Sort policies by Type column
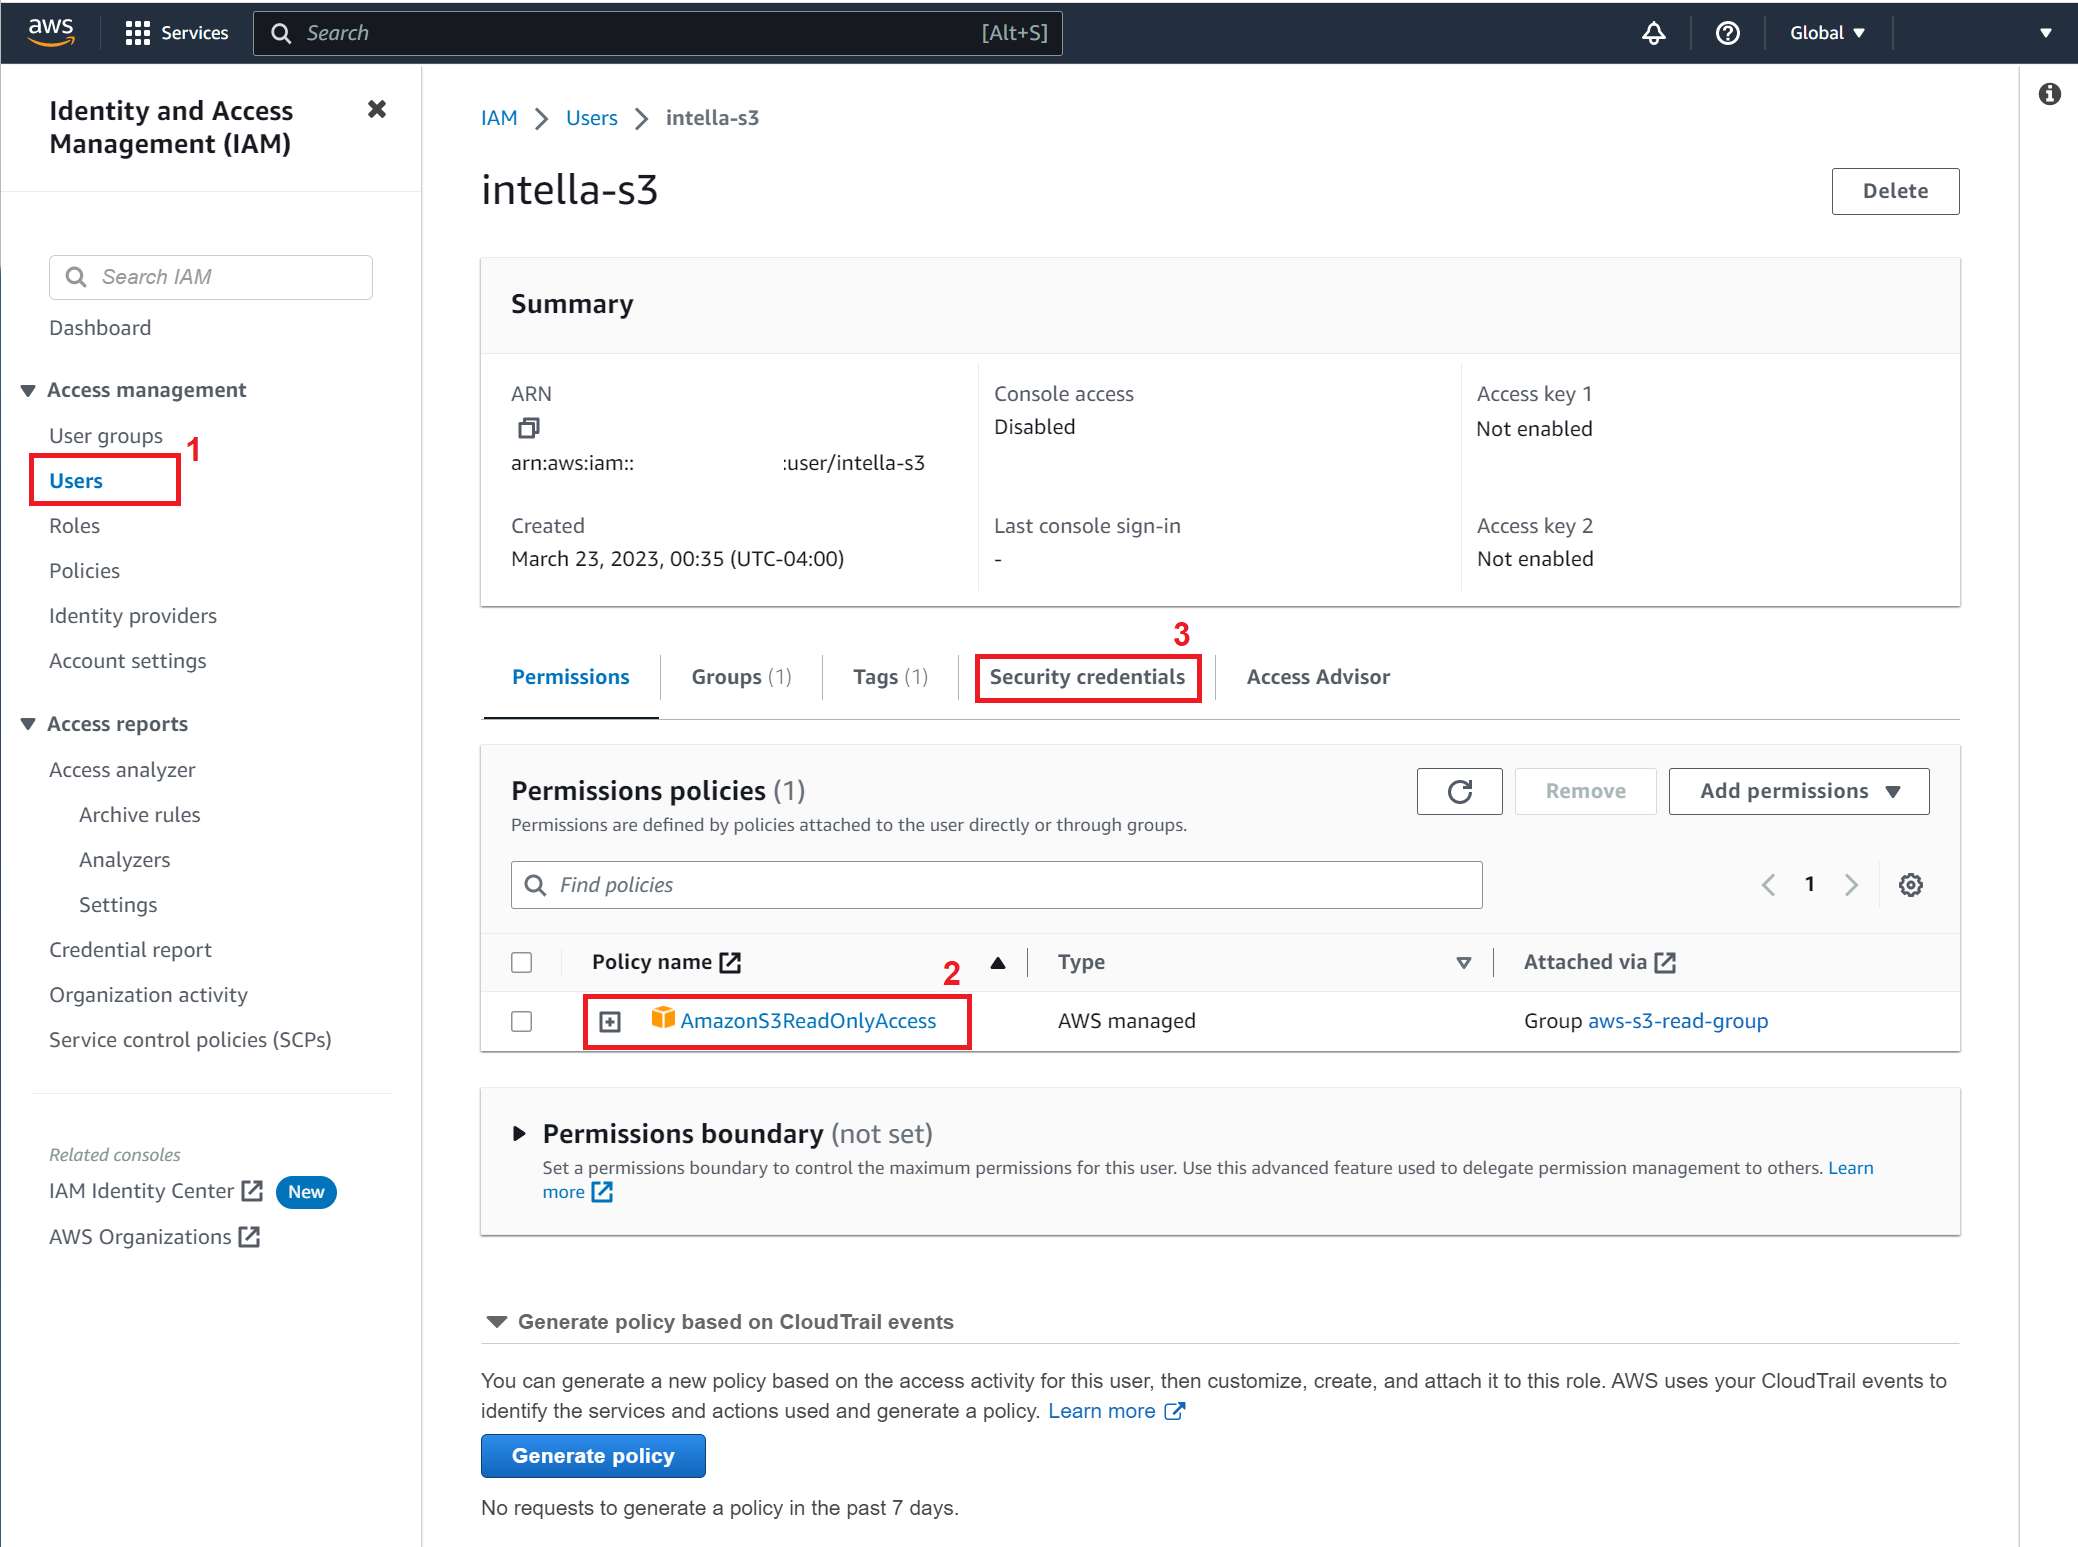Screen dimensions: 2078x1547 tap(1463, 963)
